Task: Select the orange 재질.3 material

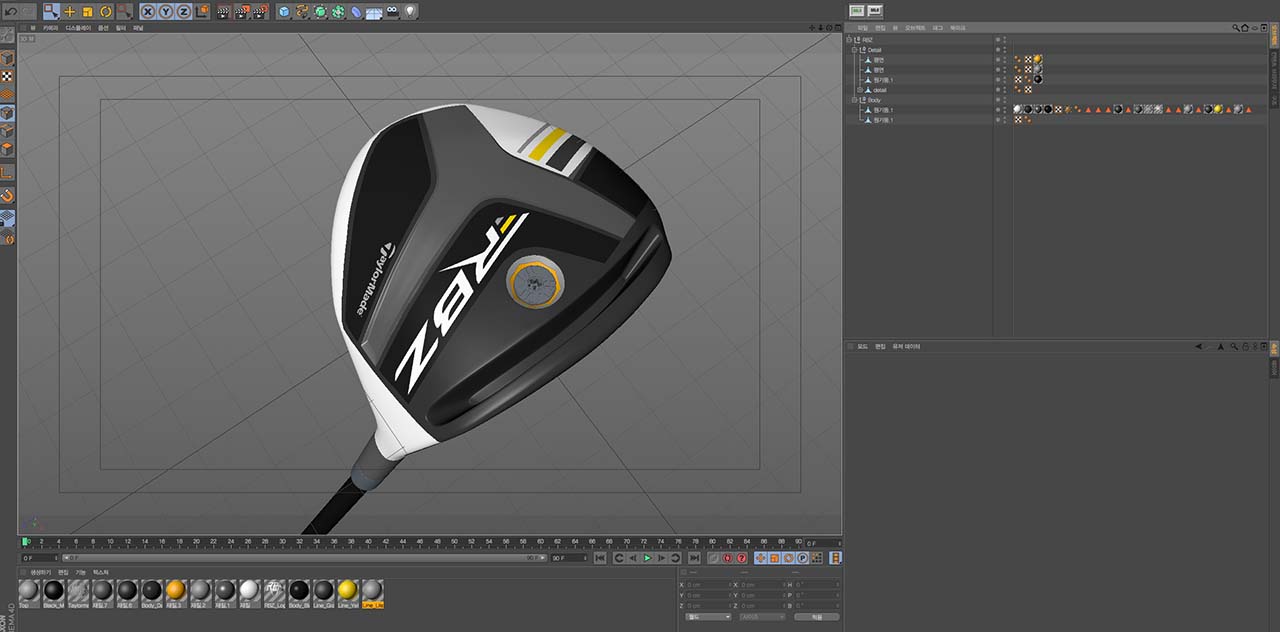Action: coord(175,593)
